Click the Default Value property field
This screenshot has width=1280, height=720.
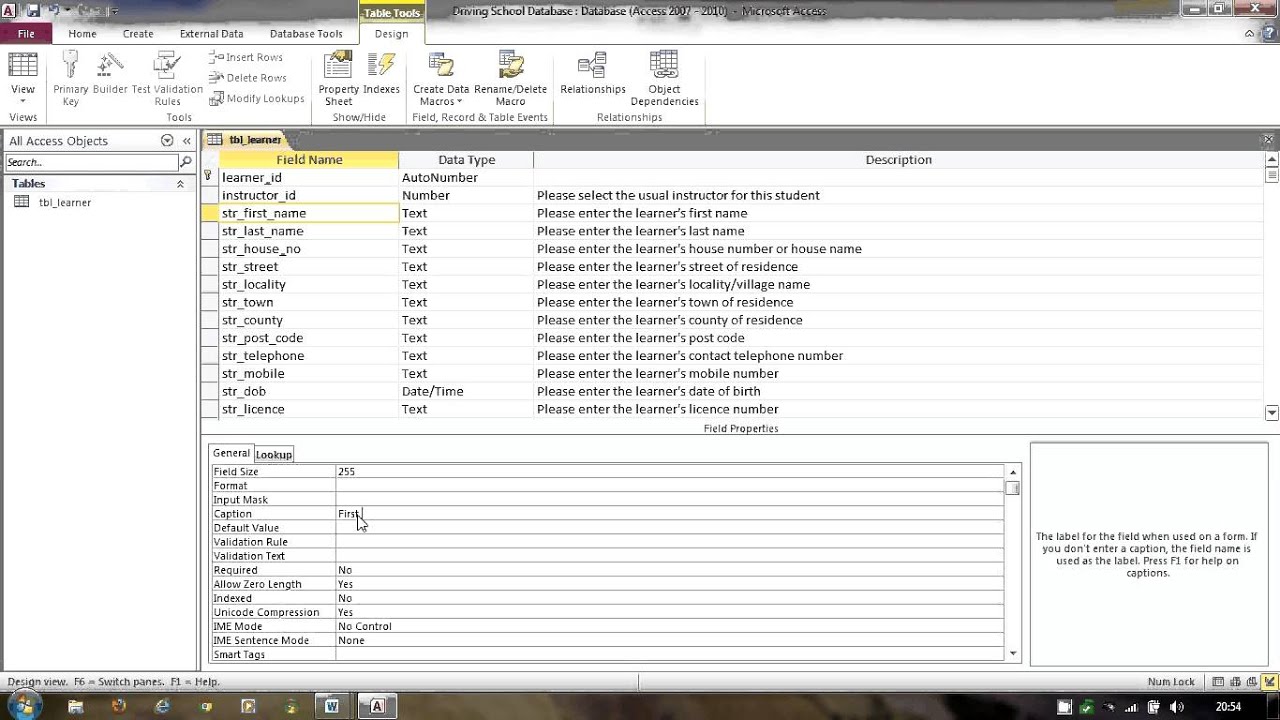pos(669,528)
